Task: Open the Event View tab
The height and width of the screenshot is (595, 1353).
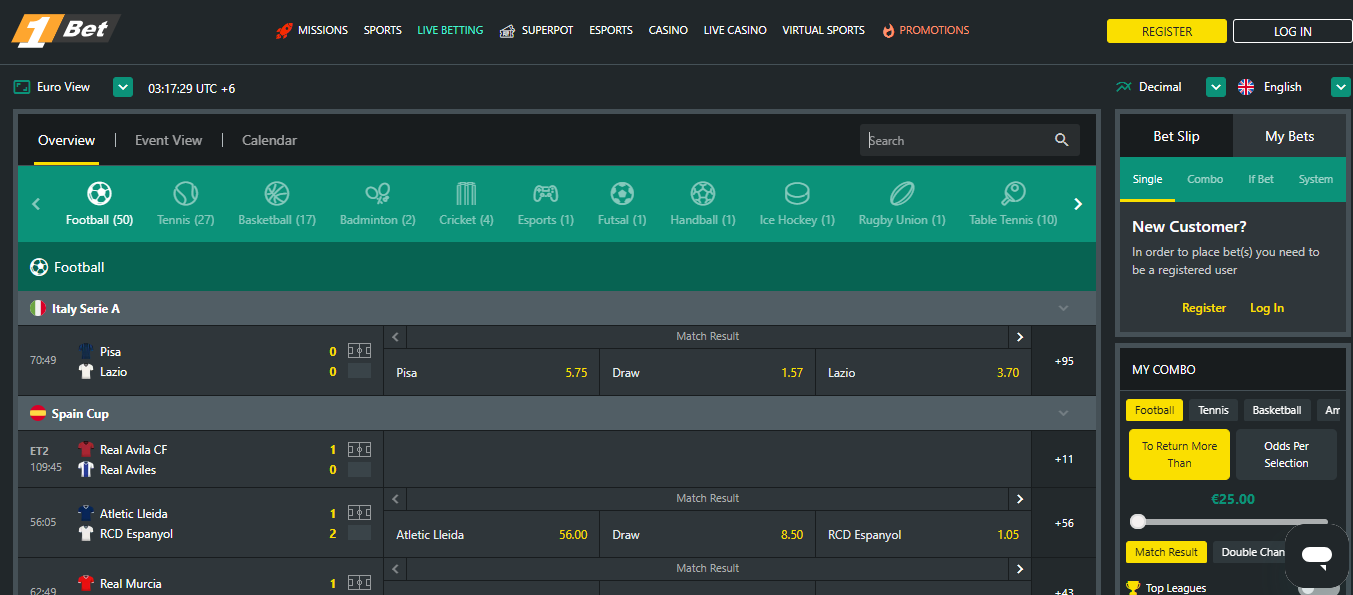Action: [x=167, y=140]
